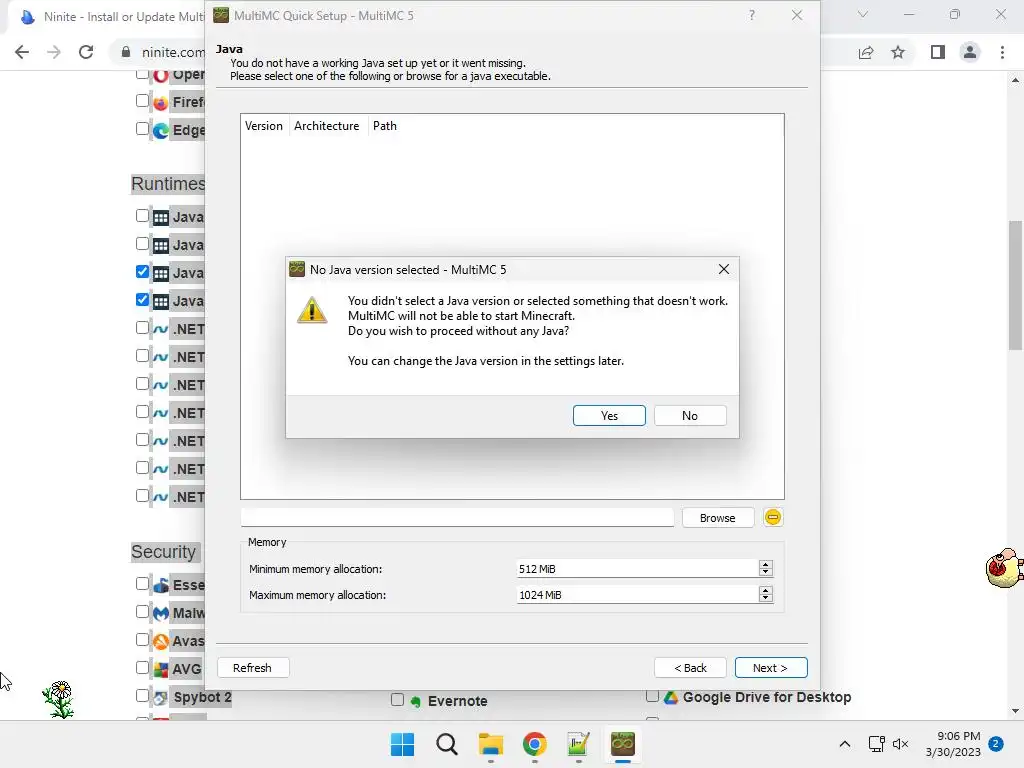The width and height of the screenshot is (1024, 768).
Task: Check the first .NET runtime checkbox
Action: pyautogui.click(x=142, y=328)
